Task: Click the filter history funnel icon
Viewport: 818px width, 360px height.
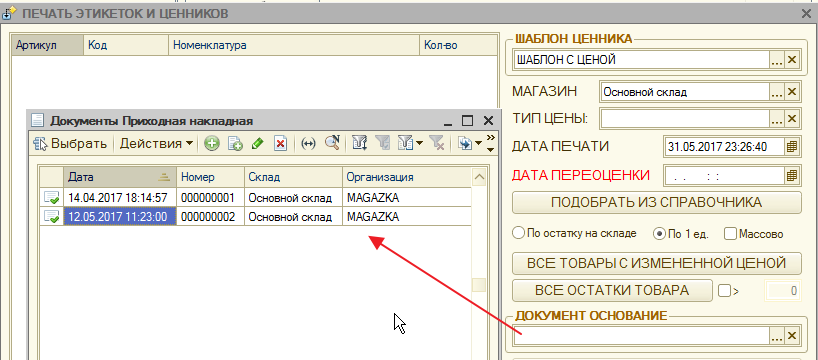Action: coord(405,143)
